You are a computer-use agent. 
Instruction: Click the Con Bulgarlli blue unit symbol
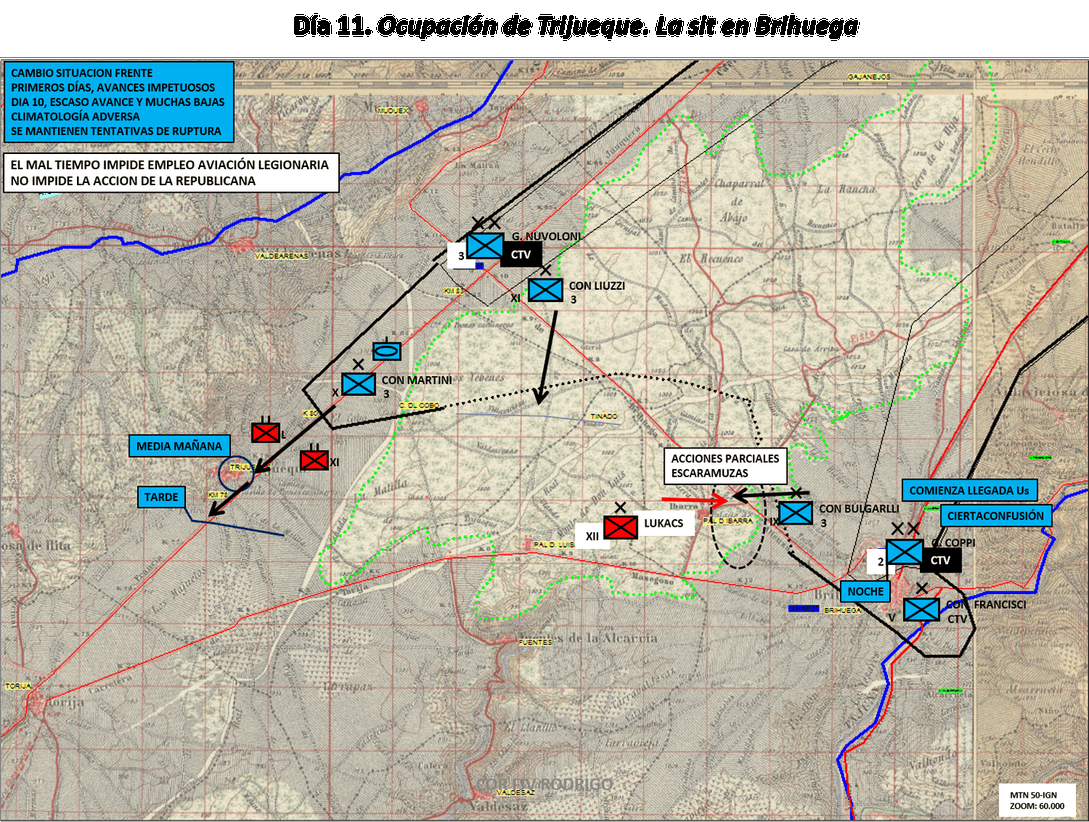[x=795, y=513]
